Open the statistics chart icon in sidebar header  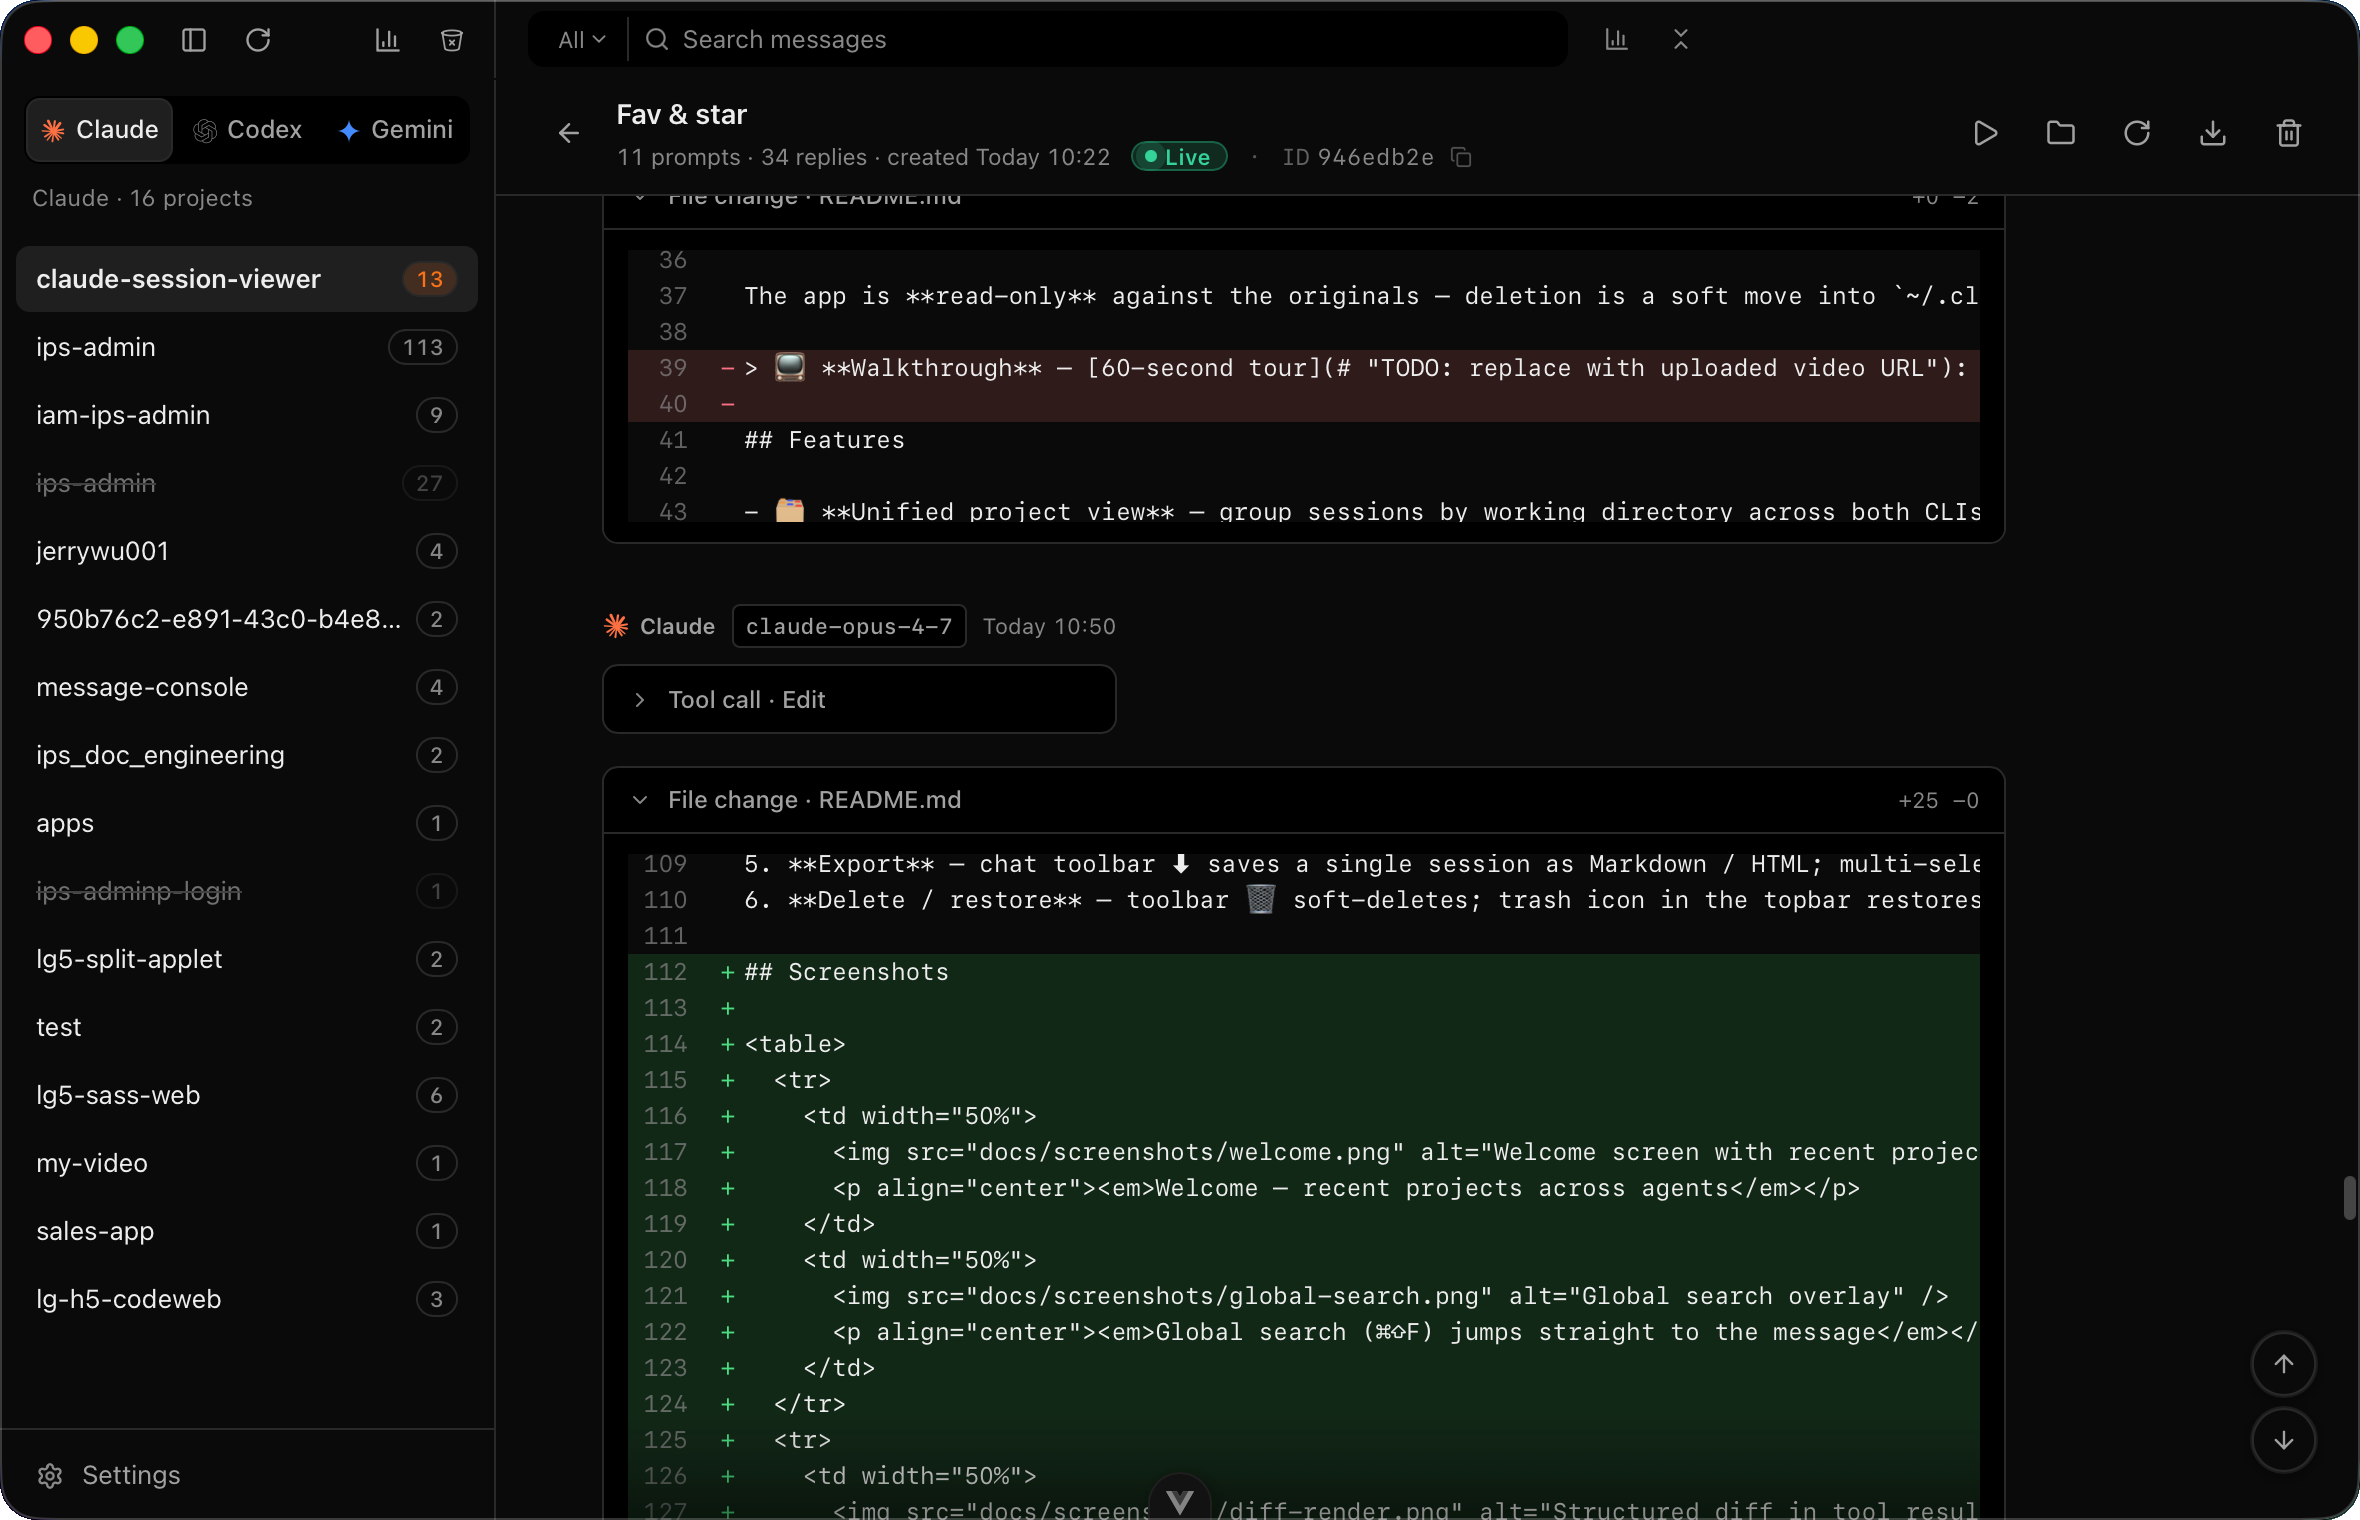[x=387, y=40]
